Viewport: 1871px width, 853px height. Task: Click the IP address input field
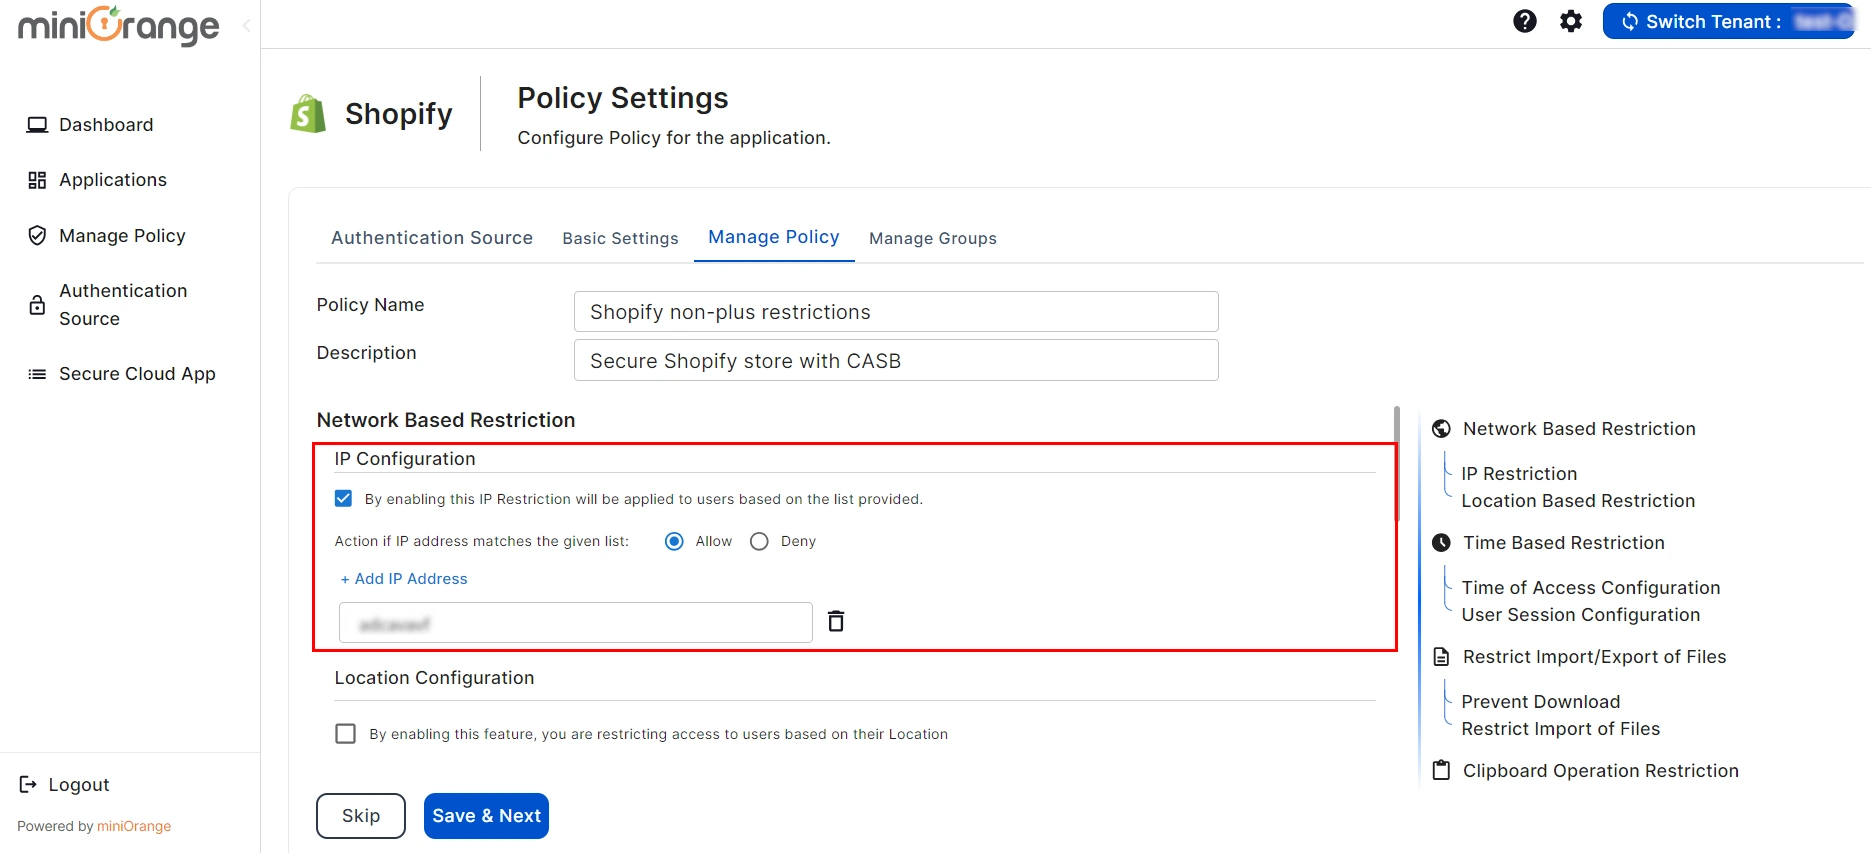click(576, 623)
